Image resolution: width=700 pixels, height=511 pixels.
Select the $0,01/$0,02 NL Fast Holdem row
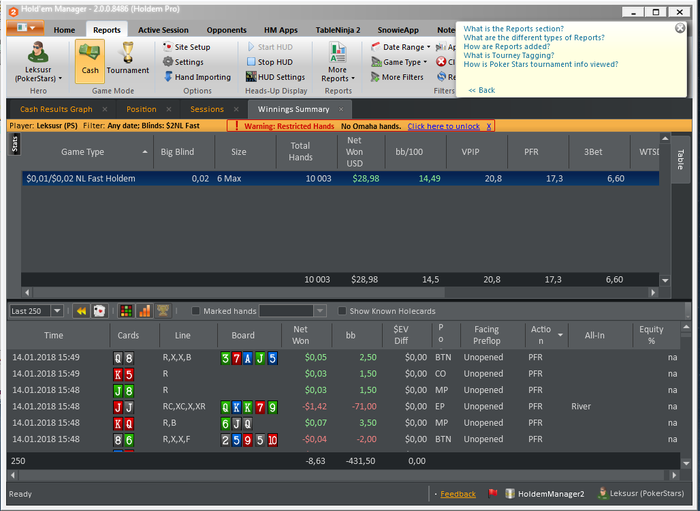click(341, 179)
